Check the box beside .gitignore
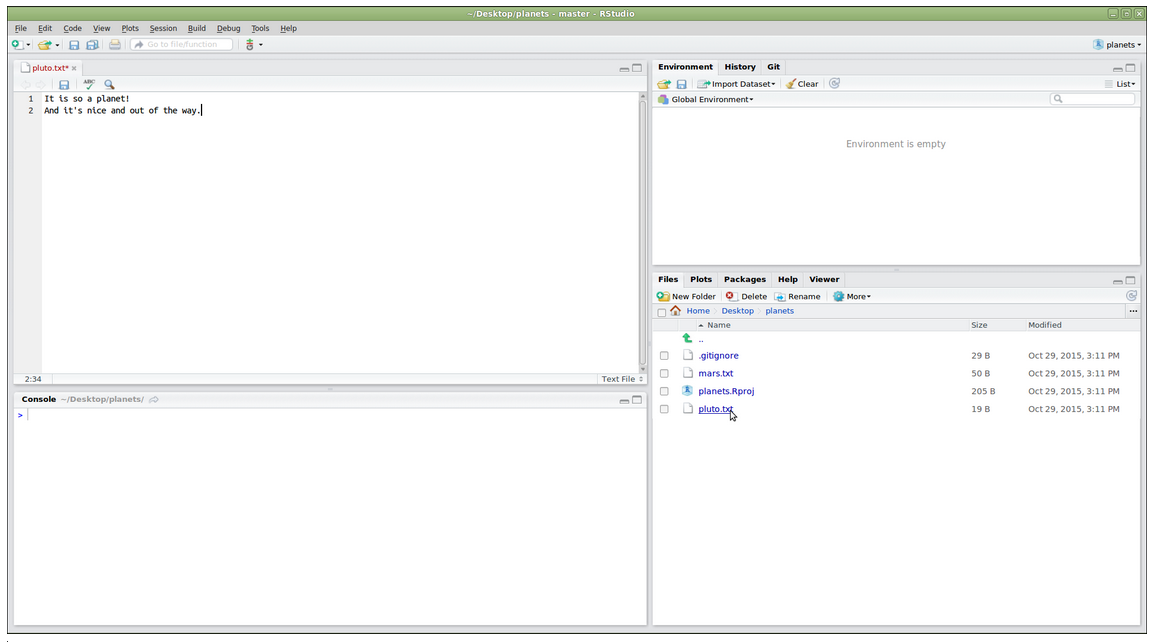Viewport: 1157px width, 642px height. 664,356
